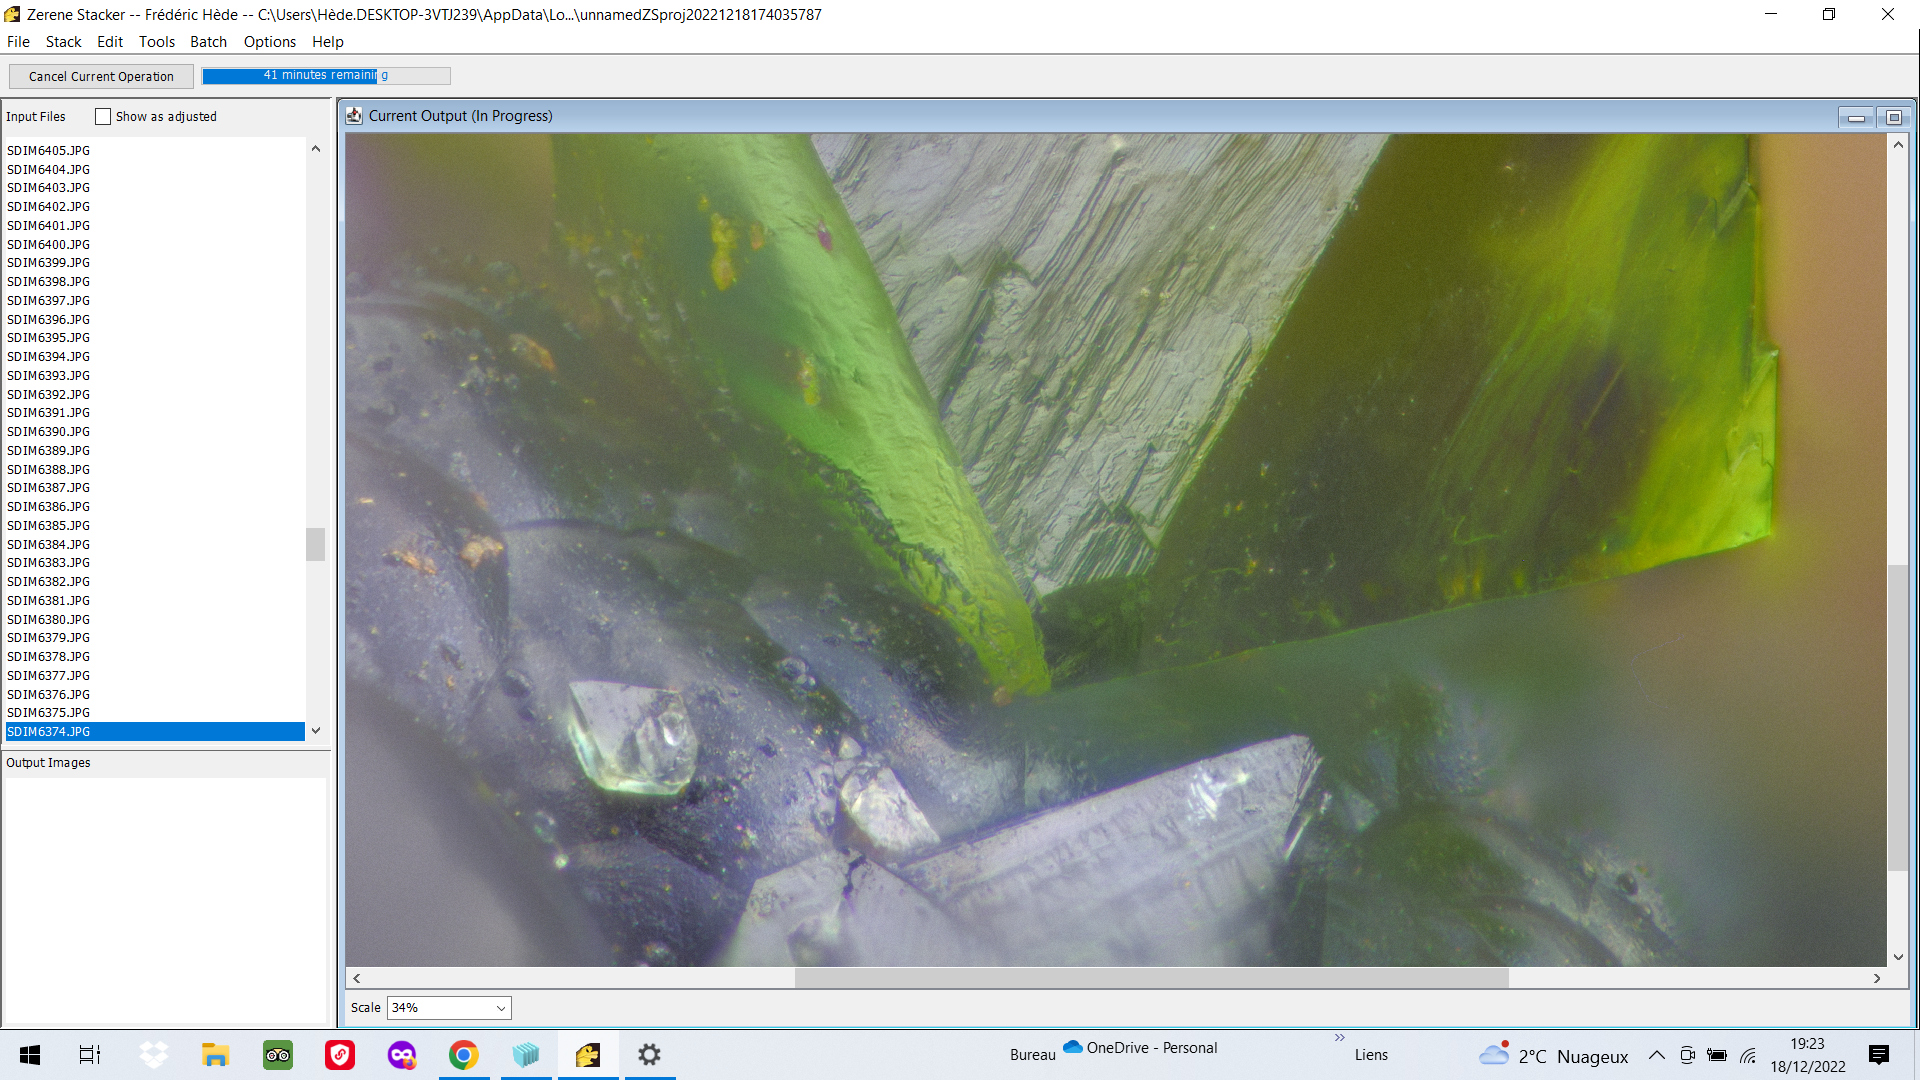Maximize the Current Output inner window
Screen dimensions: 1920x1080
coord(1893,118)
